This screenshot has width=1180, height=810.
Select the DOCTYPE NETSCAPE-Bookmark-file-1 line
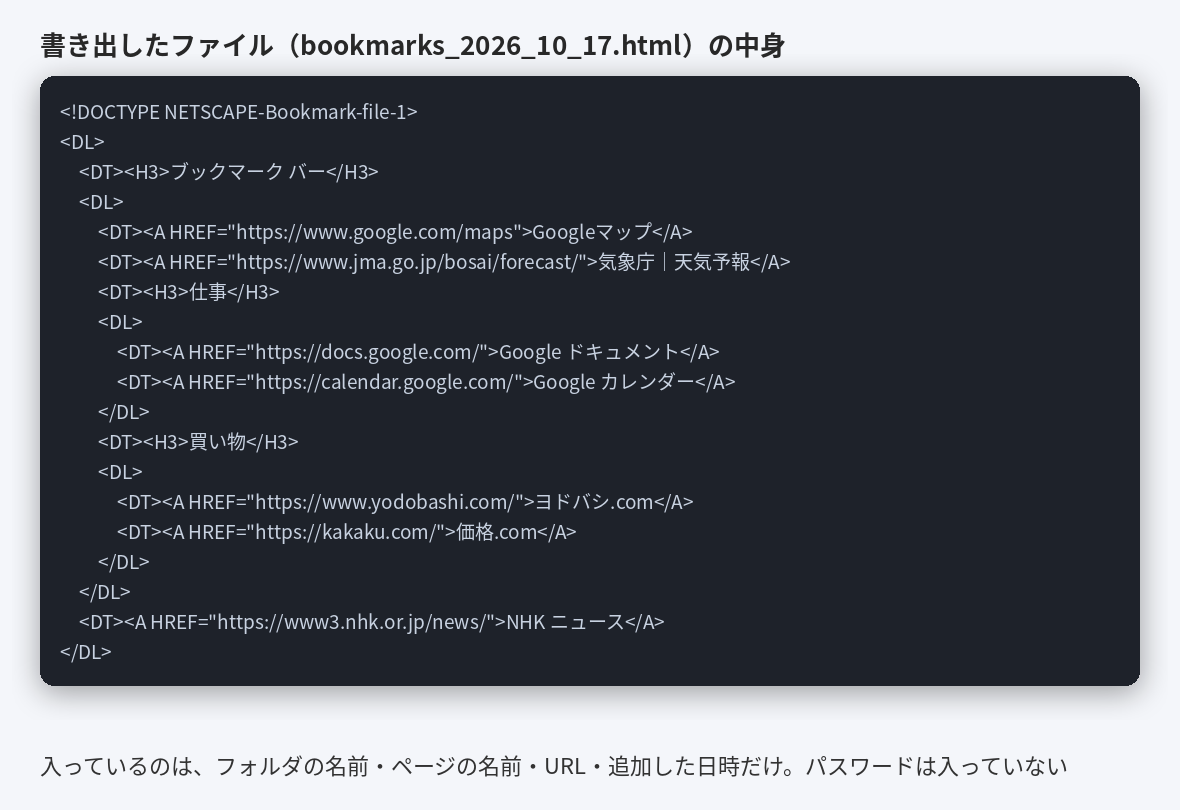(239, 112)
